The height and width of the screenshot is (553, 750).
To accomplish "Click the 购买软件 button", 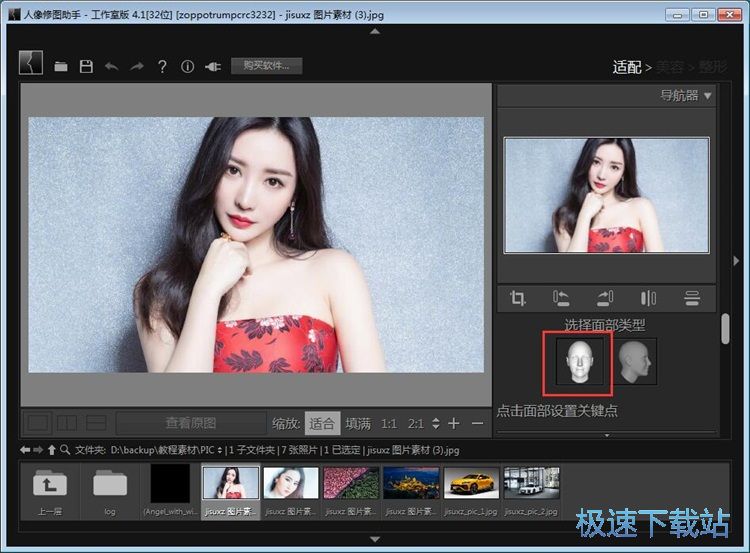I will tap(266, 66).
